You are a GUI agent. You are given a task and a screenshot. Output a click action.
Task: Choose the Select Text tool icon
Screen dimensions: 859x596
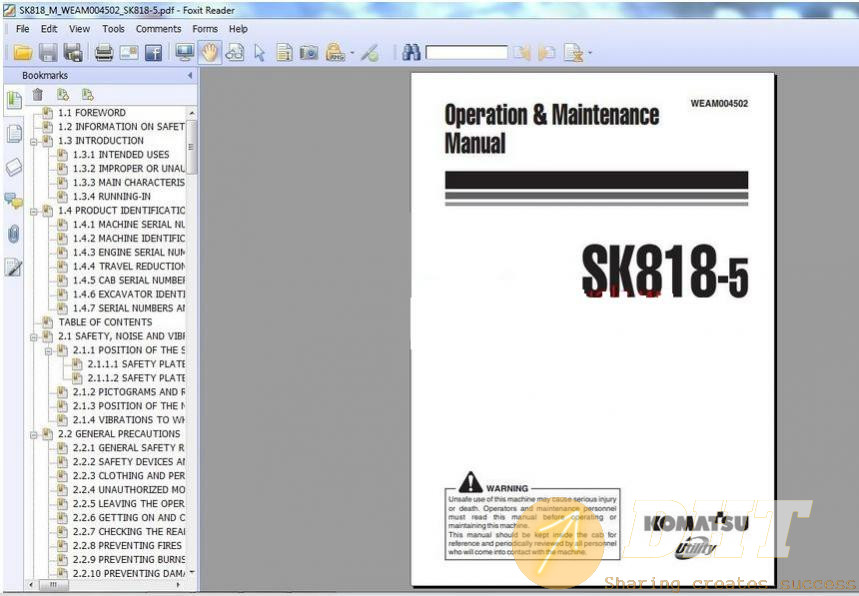(284, 53)
